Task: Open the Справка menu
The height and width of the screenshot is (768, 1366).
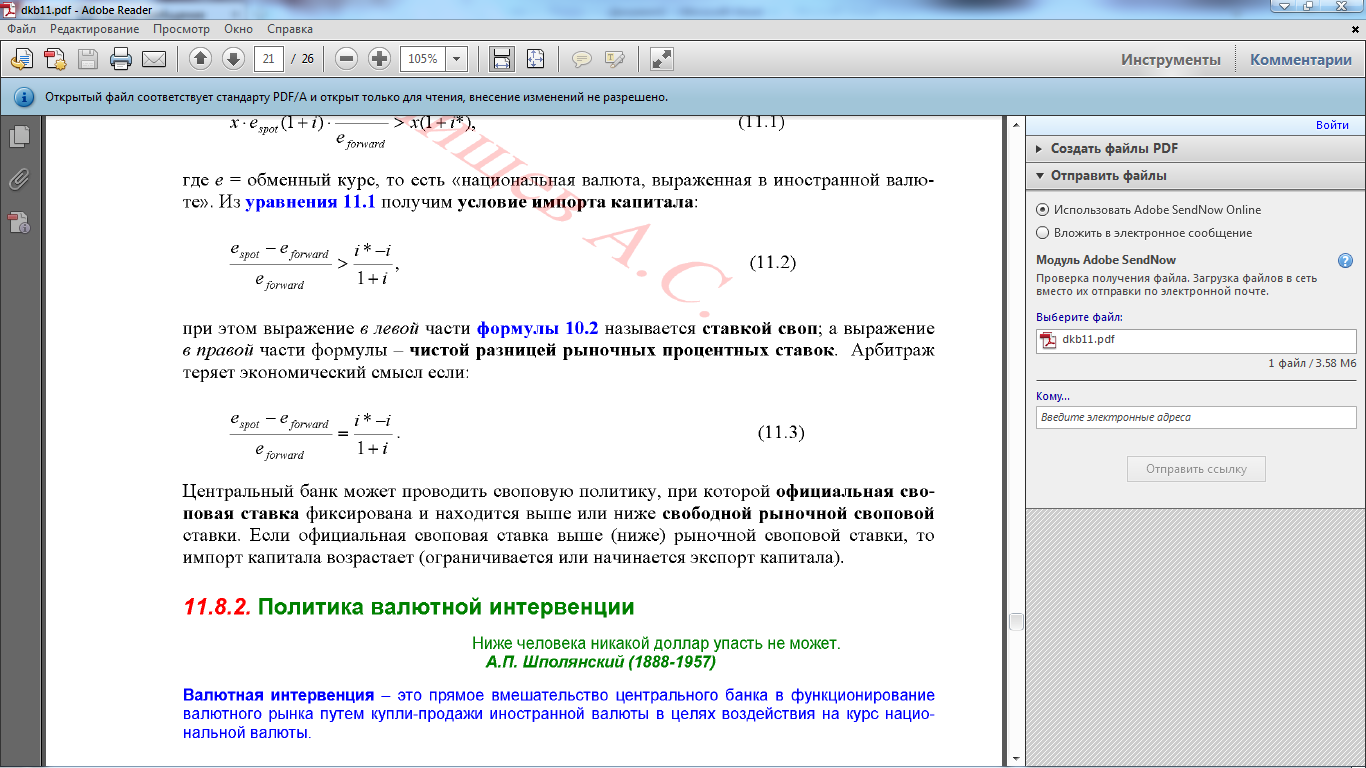Action: coord(290,29)
